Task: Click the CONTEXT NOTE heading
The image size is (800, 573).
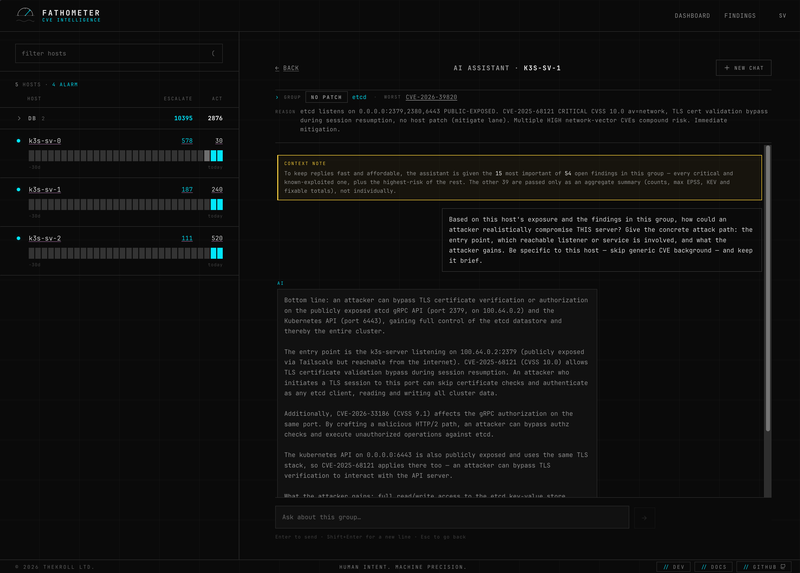Action: [305, 163]
